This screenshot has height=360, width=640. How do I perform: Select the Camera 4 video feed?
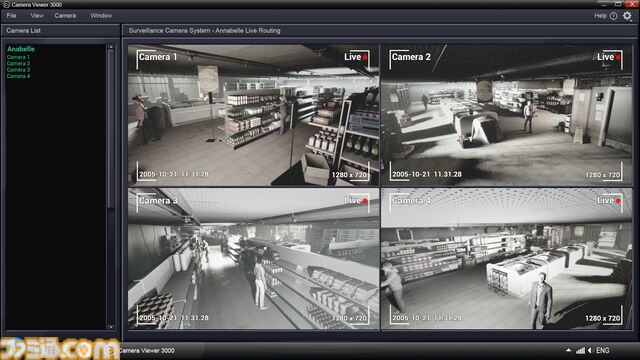coord(507,259)
